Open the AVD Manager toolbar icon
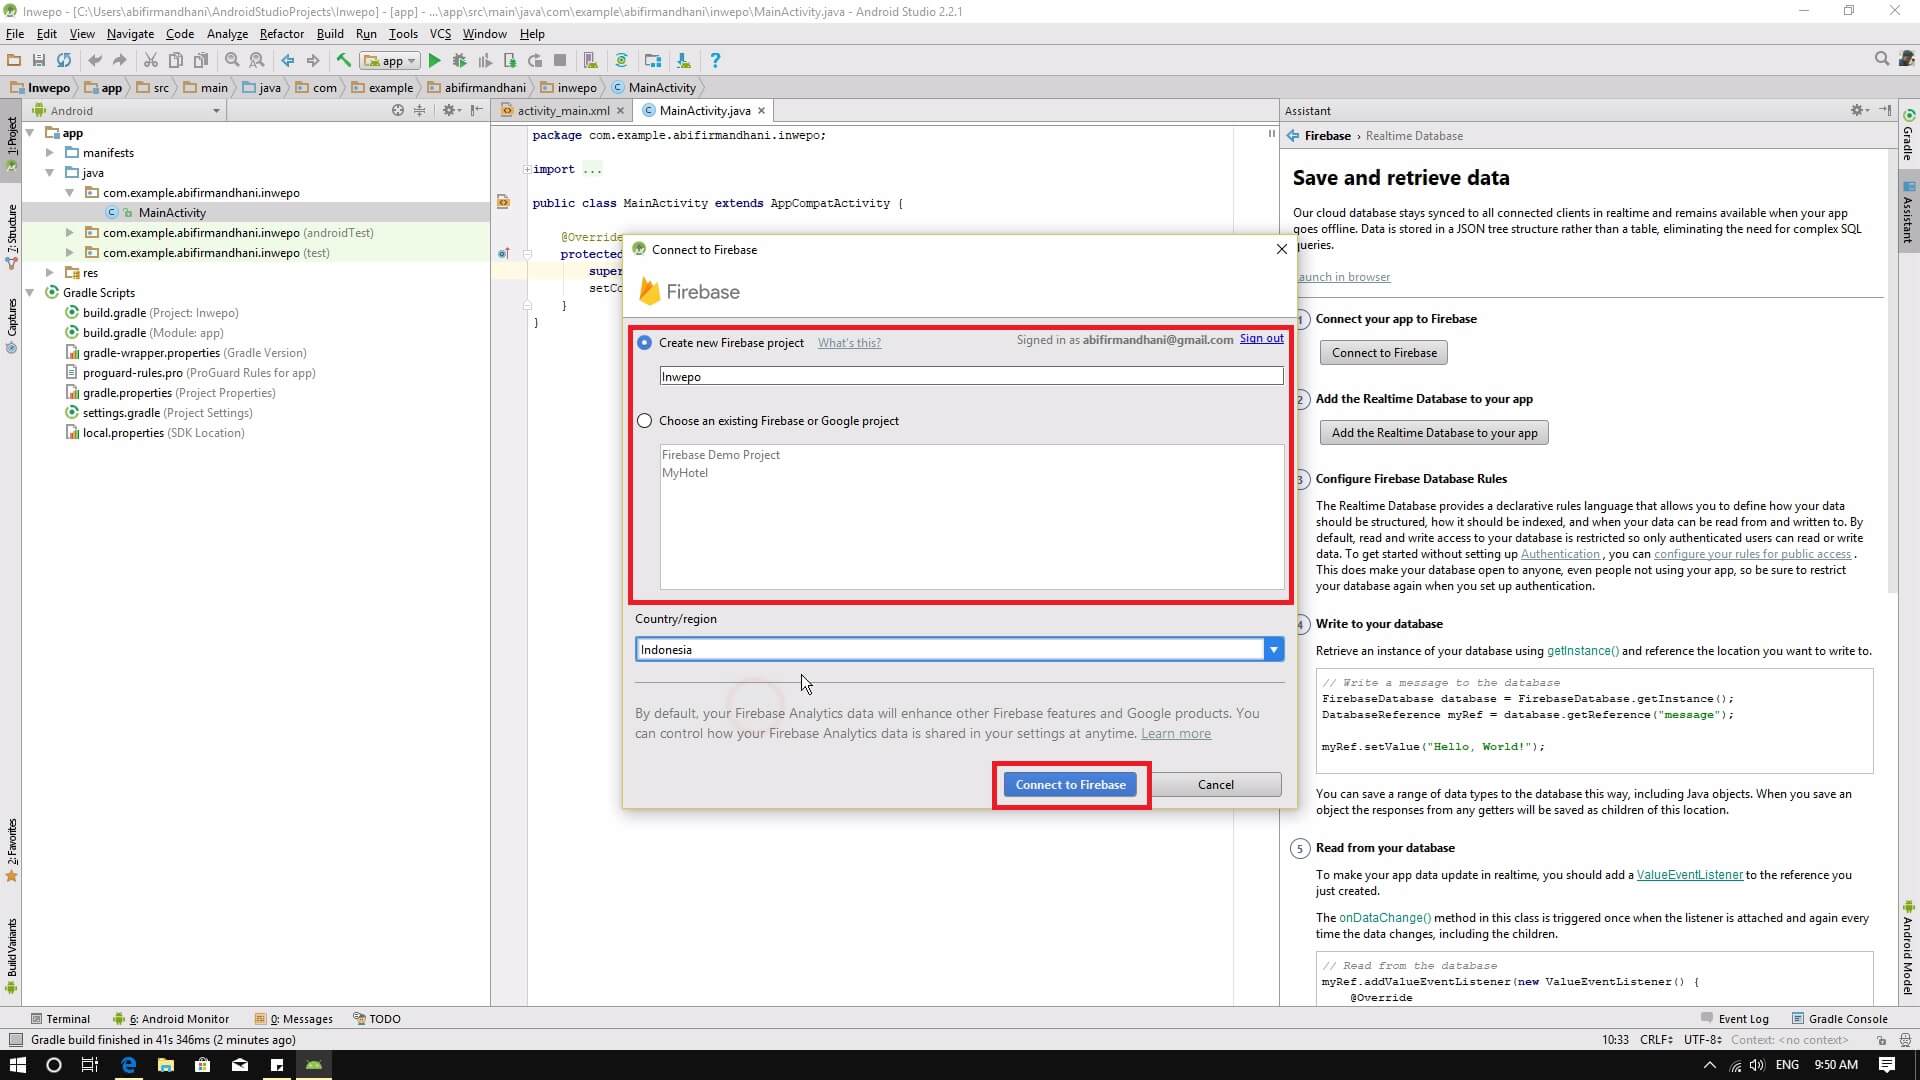The height and width of the screenshot is (1080, 1920). coord(590,61)
